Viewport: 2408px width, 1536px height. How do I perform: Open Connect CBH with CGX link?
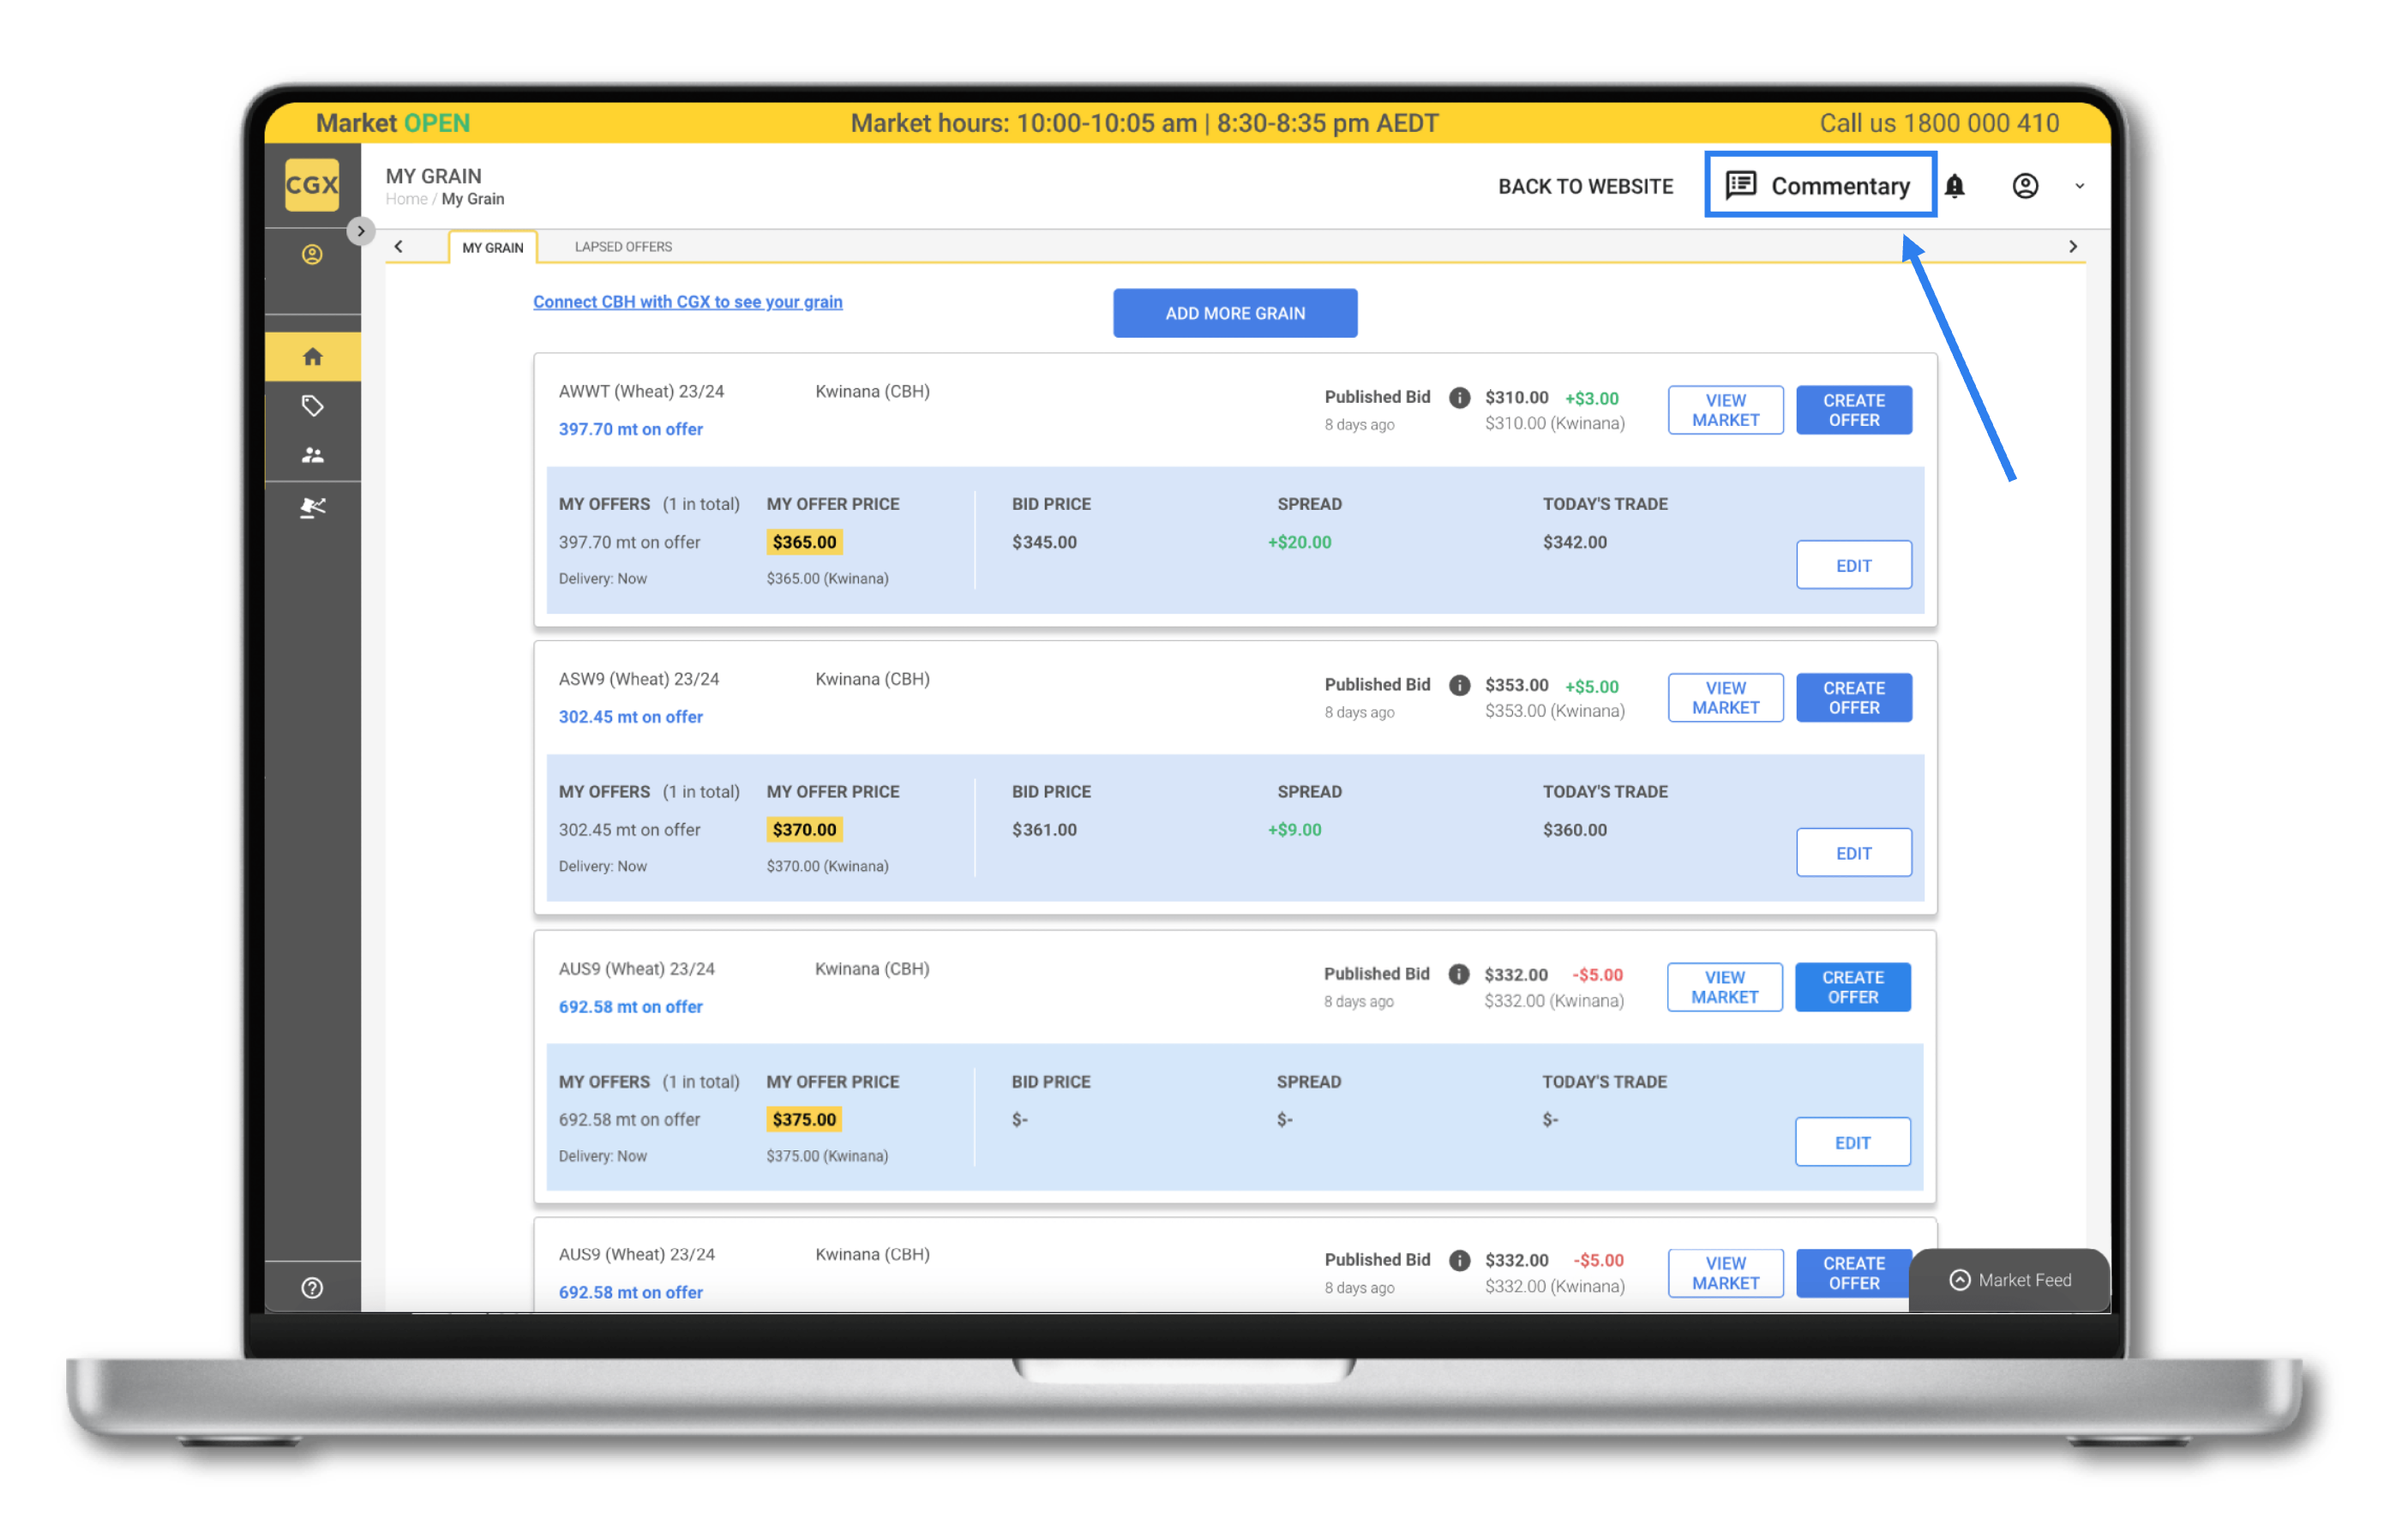687,302
